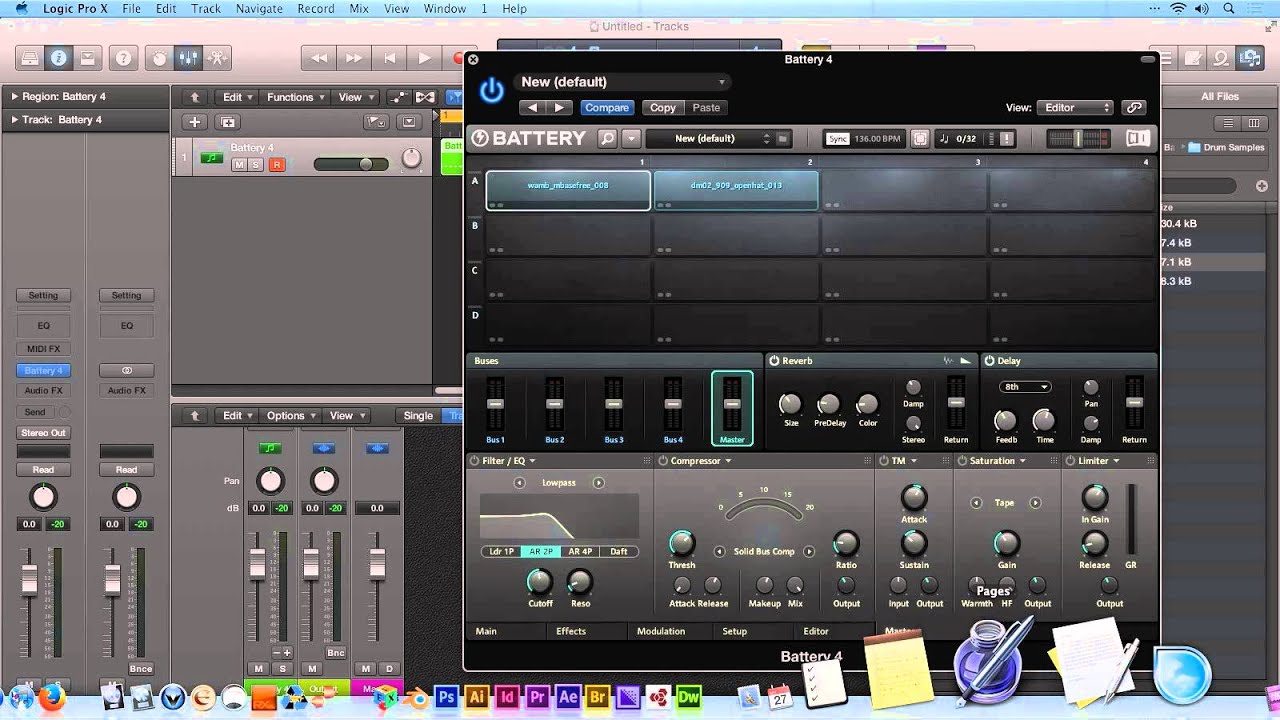
Task: Click the Bus 1 fader
Action: pyautogui.click(x=495, y=403)
